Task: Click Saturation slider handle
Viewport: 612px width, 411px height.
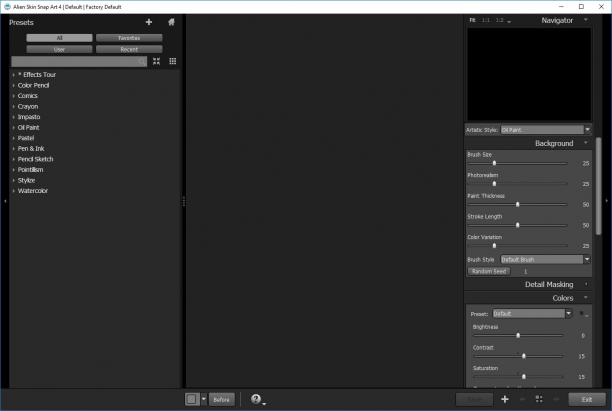Action: point(524,377)
